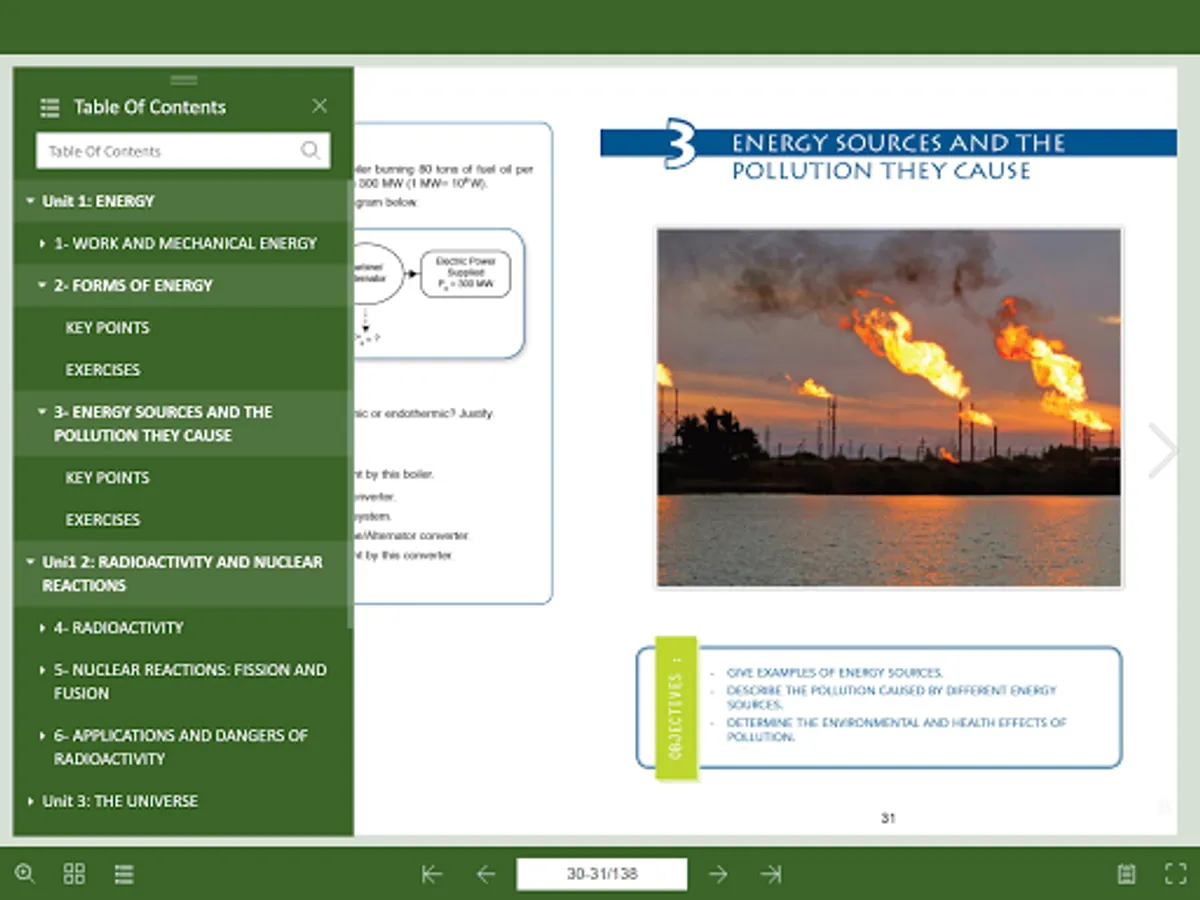The image size is (1200, 900).
Task: Close the Table Of Contents panel
Action: tap(319, 106)
